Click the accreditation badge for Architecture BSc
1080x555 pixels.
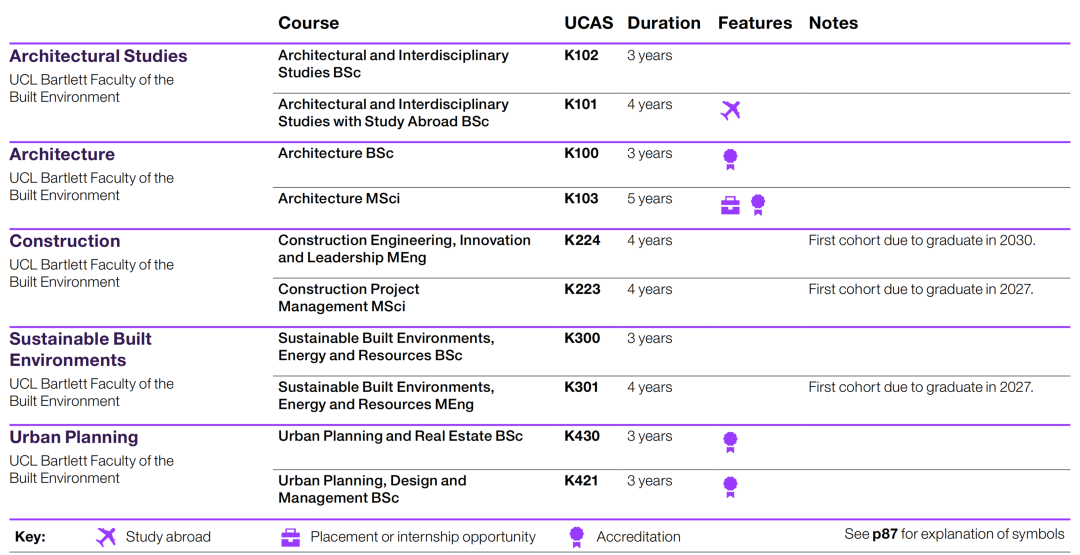pos(730,159)
